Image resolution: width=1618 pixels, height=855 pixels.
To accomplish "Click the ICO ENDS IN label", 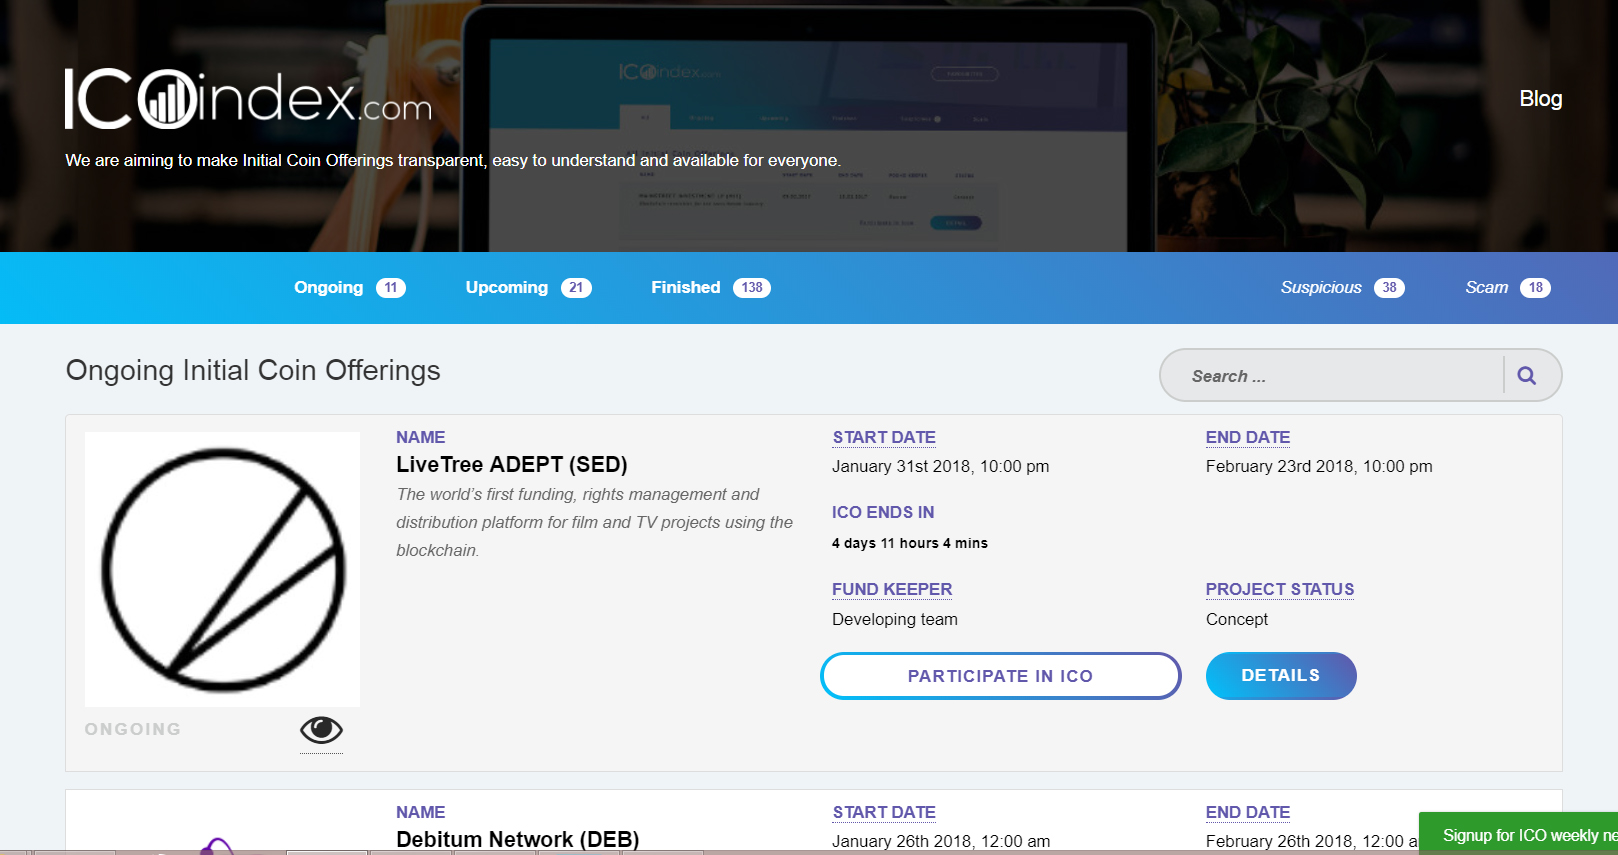I will 883,512.
